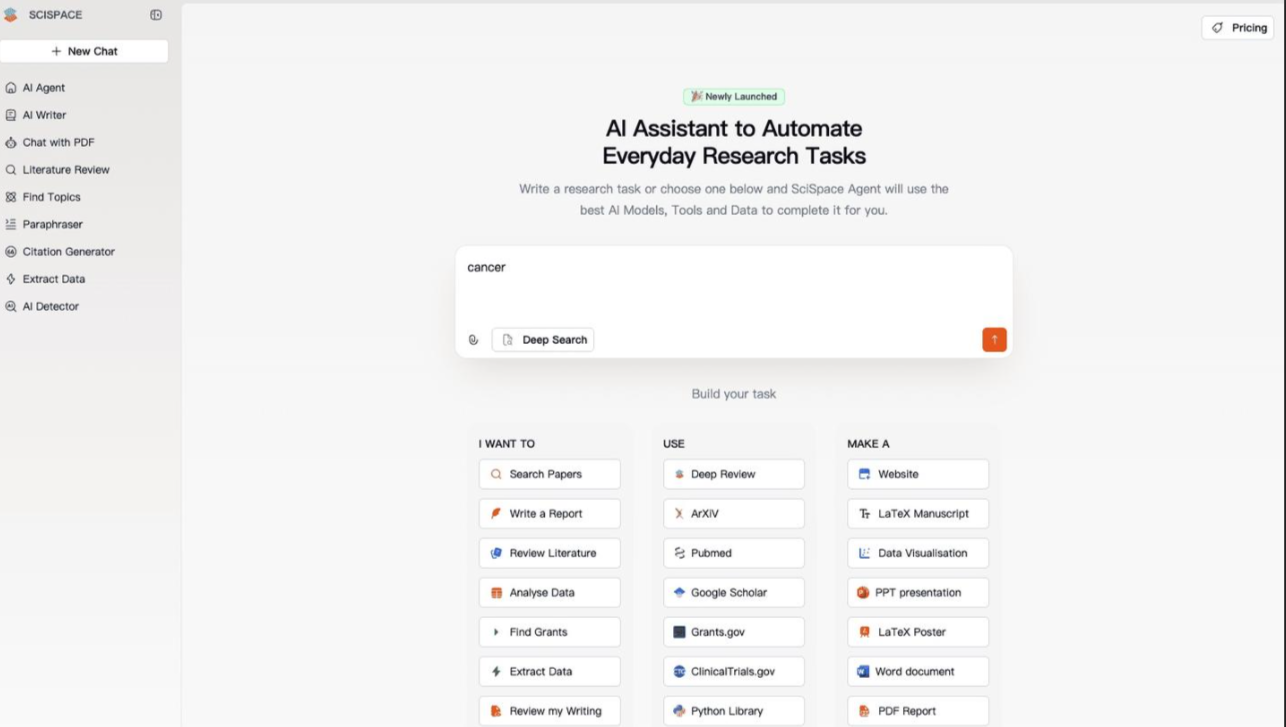Choose LaTeX Poster output
The height and width of the screenshot is (727, 1286).
point(918,632)
